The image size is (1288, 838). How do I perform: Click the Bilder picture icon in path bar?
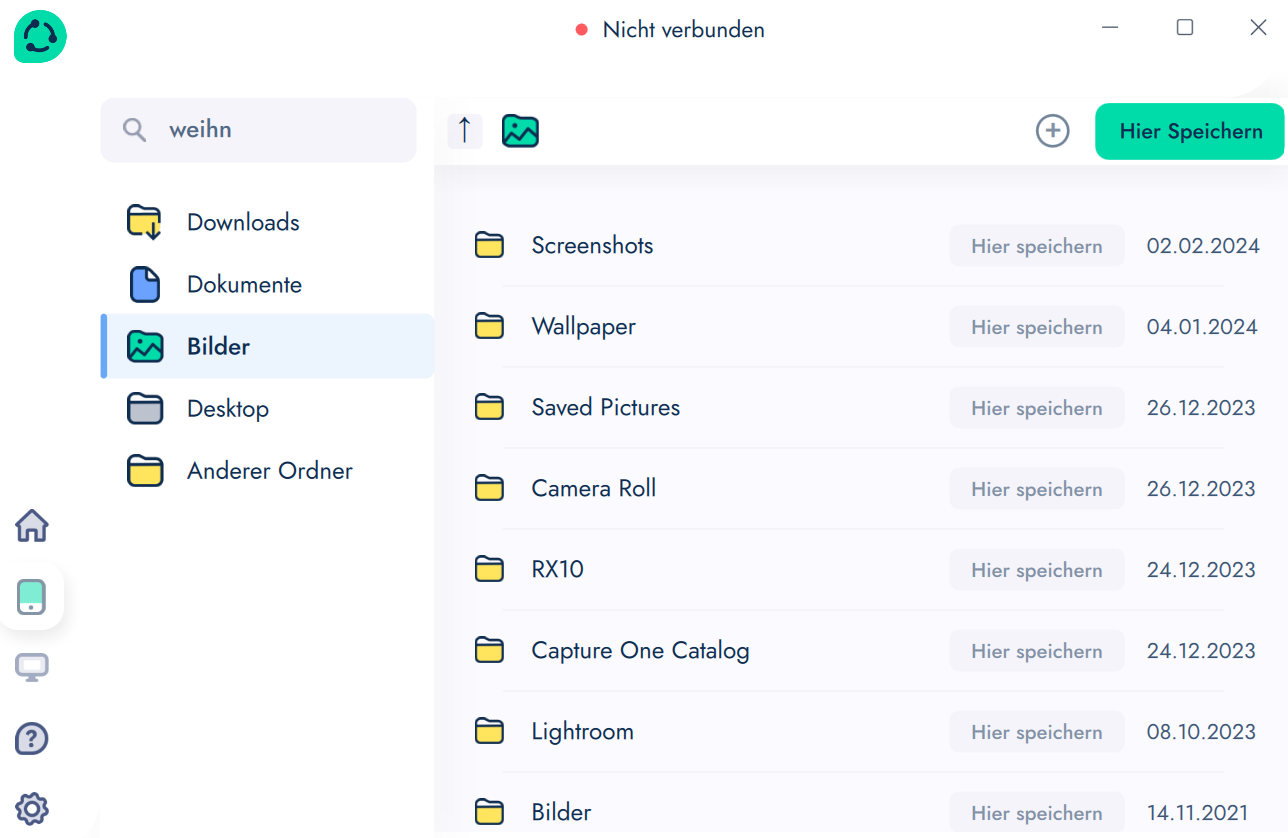coord(520,131)
